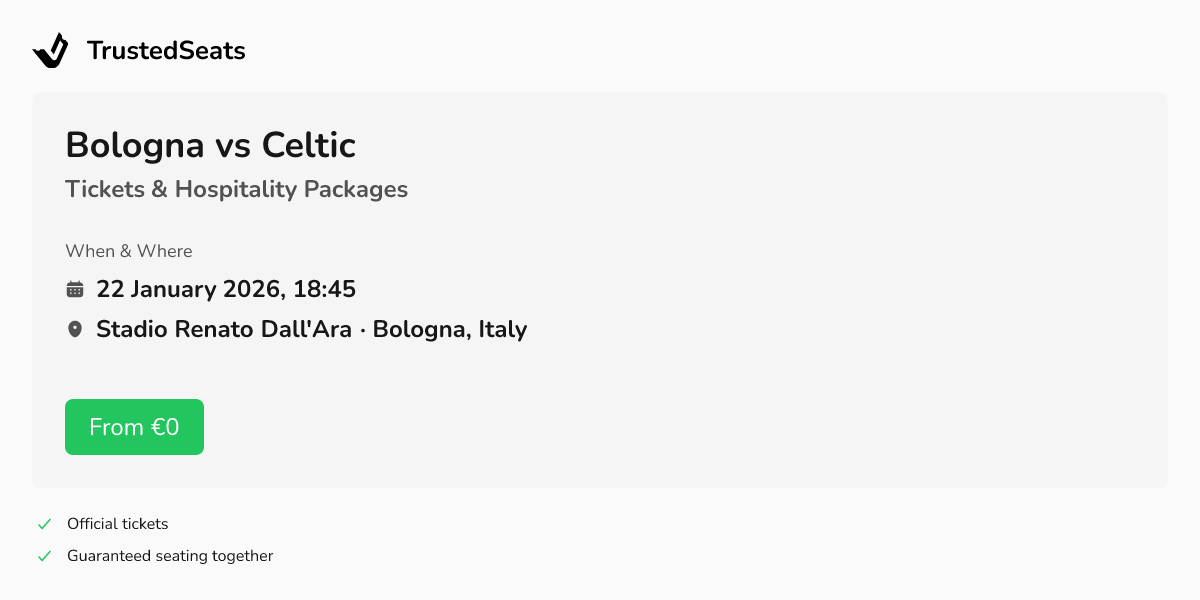Click the green check beside Official tickets
This screenshot has width=1200, height=600.
point(44,524)
